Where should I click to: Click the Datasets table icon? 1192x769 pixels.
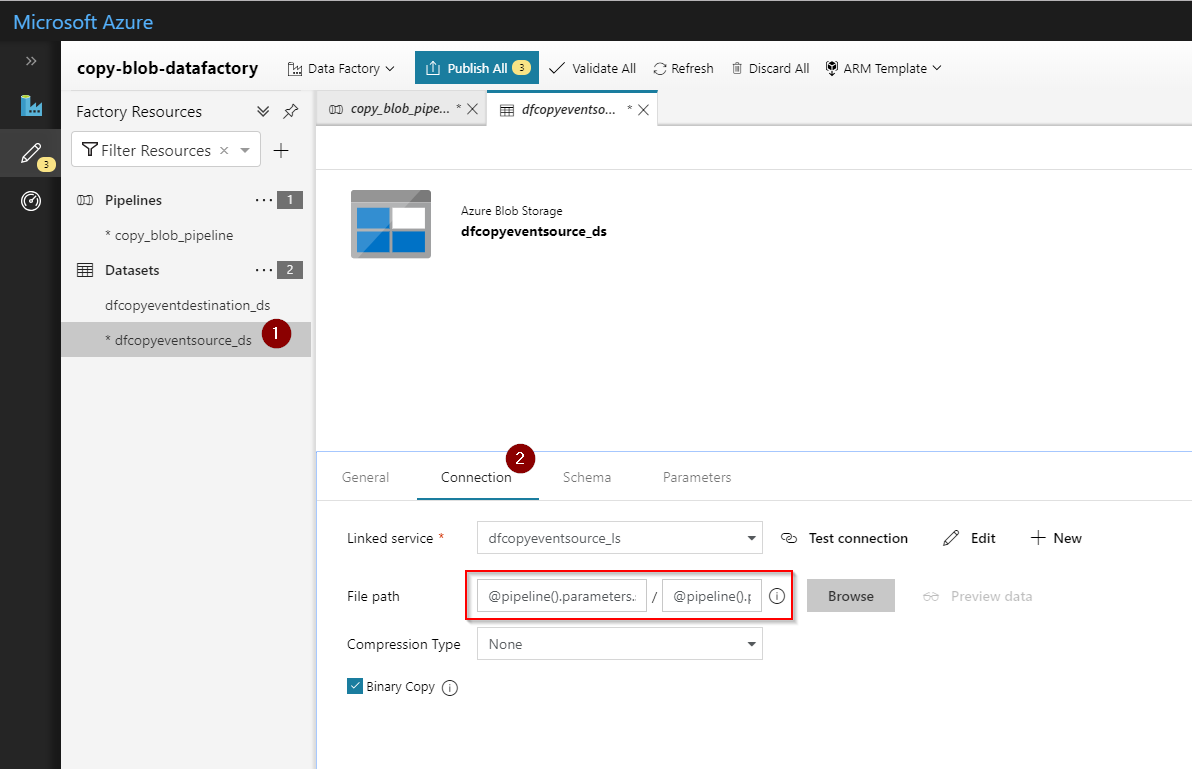[x=85, y=270]
